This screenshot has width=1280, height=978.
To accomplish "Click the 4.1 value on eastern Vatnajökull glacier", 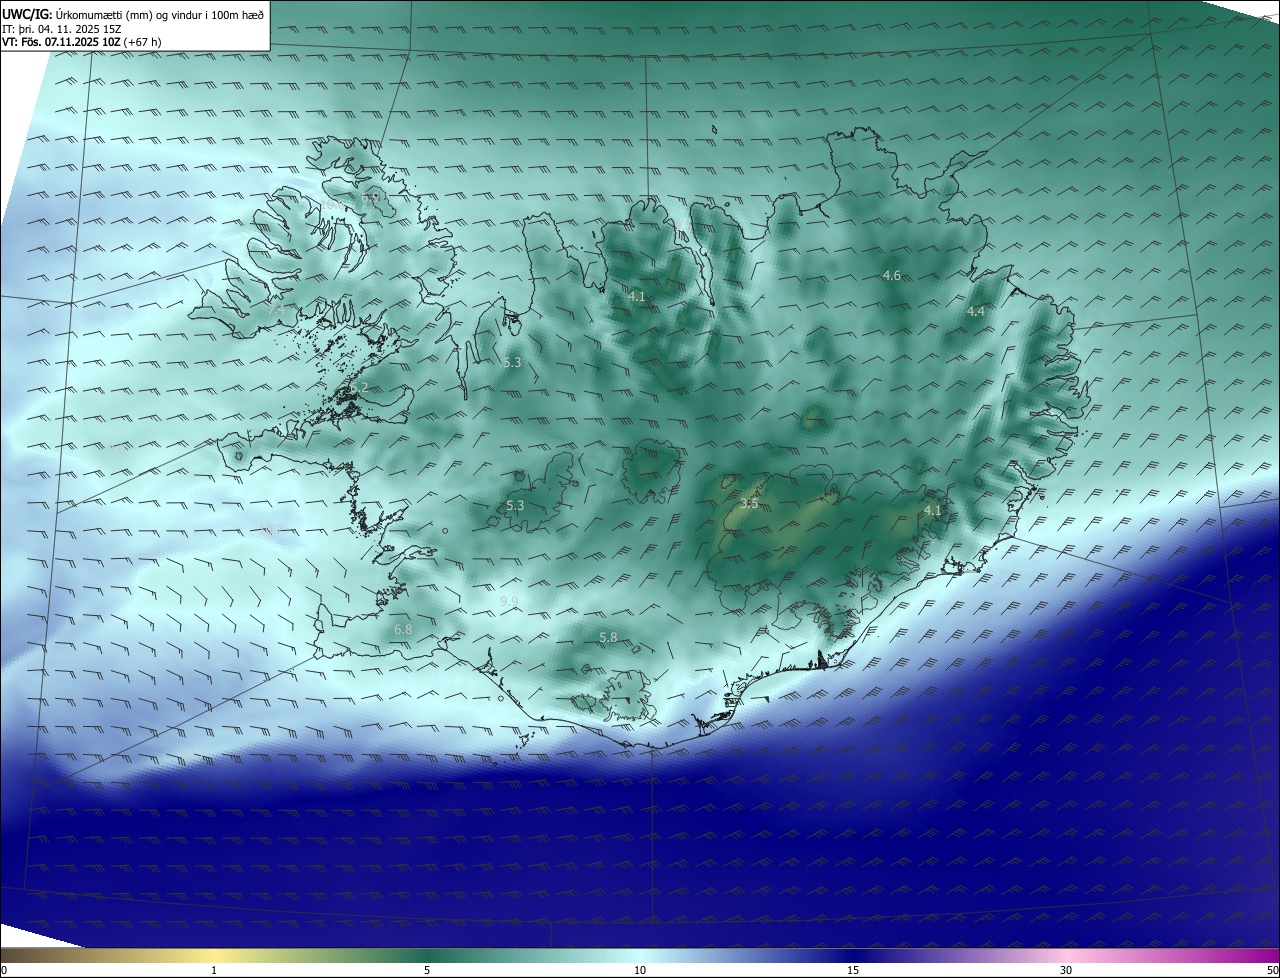I will point(933,510).
